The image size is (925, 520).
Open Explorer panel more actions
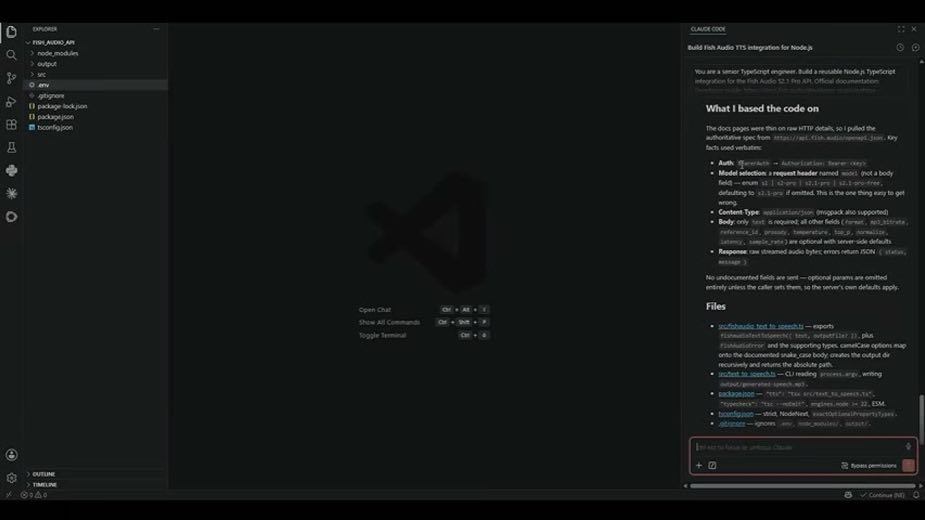[156, 29]
